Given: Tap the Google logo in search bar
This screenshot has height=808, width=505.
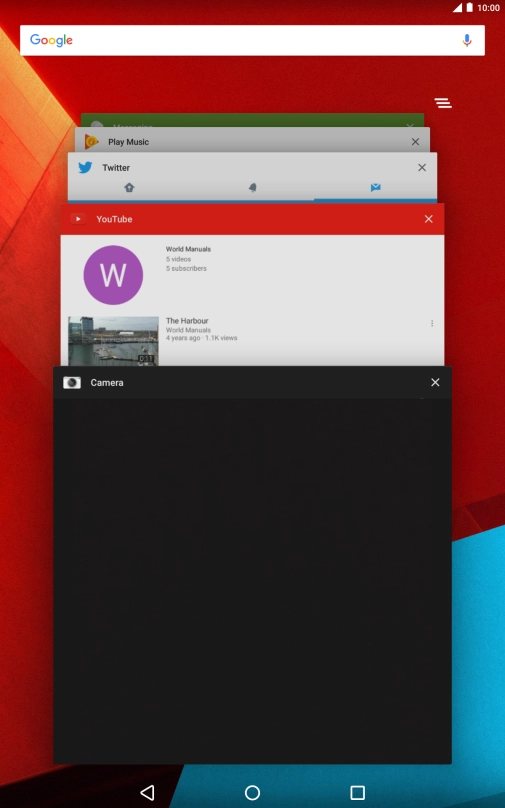Looking at the screenshot, I should pos(51,40).
